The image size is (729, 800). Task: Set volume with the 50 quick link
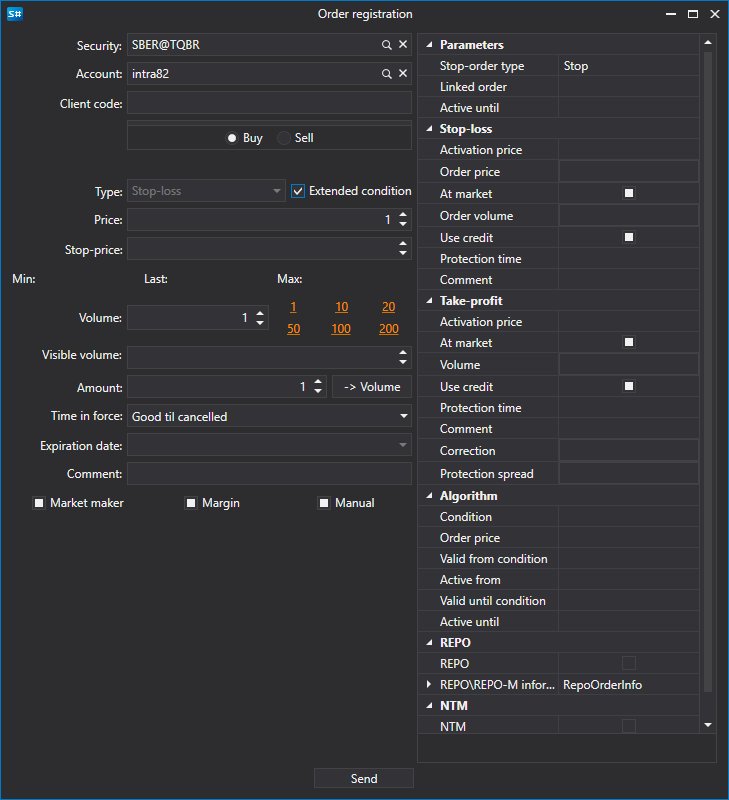pyautogui.click(x=293, y=329)
